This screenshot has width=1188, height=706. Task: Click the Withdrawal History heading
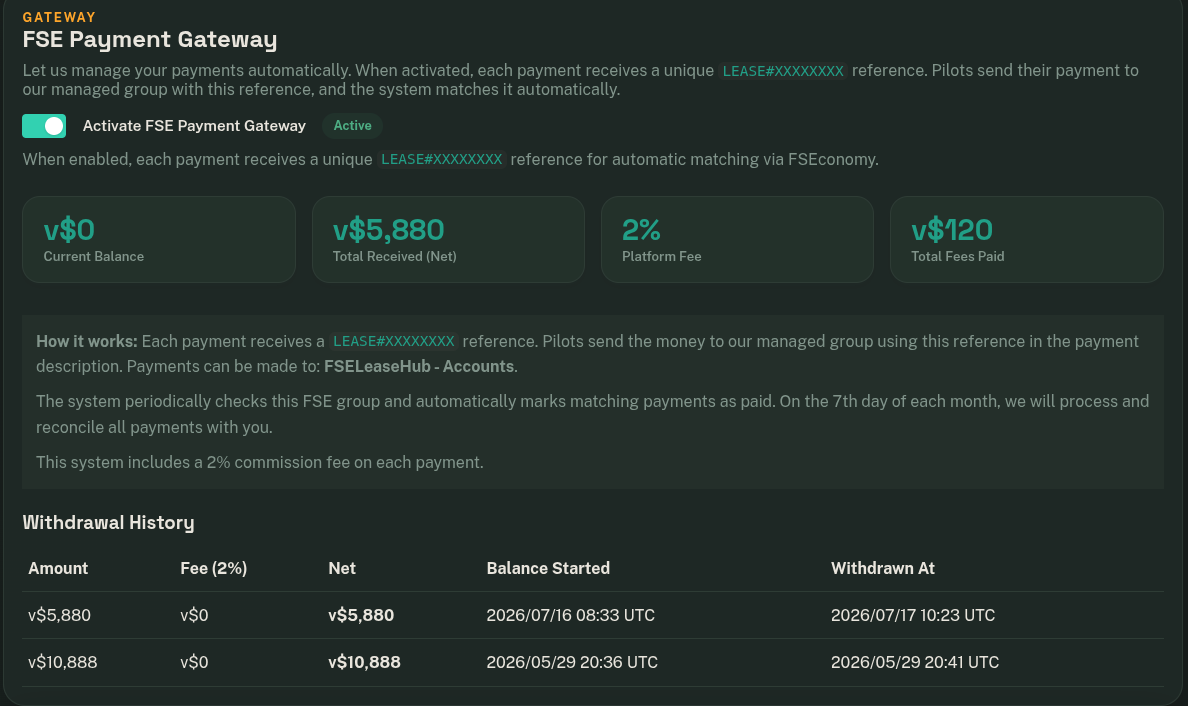pos(108,523)
